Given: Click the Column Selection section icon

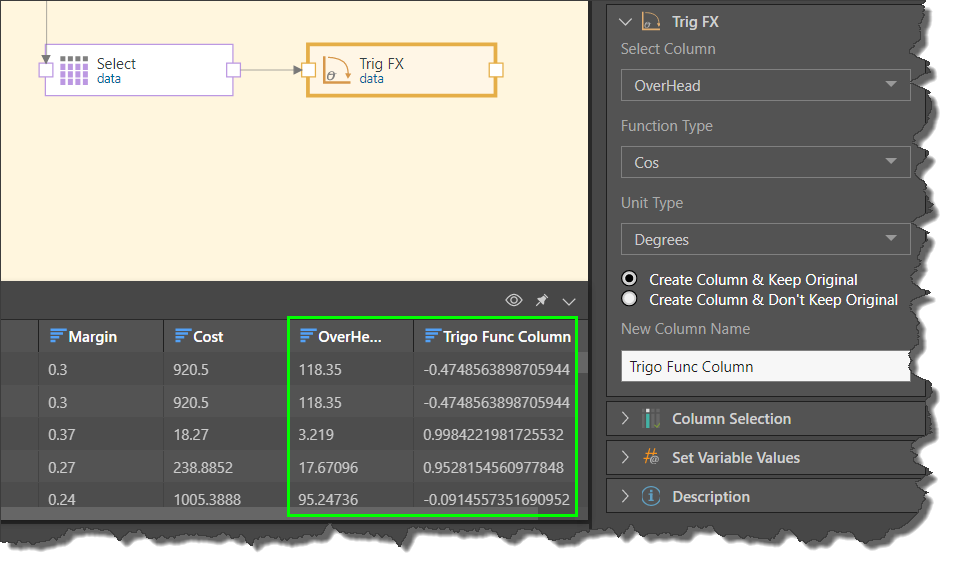Looking at the screenshot, I should point(651,419).
